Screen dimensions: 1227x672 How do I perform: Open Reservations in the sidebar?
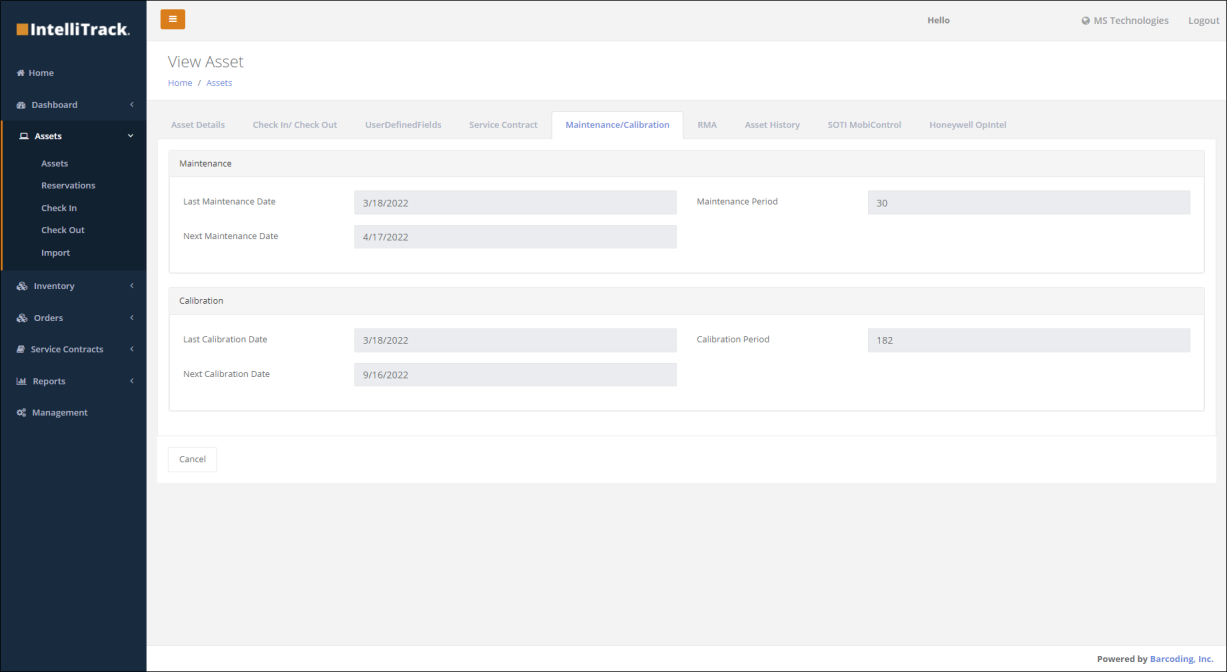[68, 185]
